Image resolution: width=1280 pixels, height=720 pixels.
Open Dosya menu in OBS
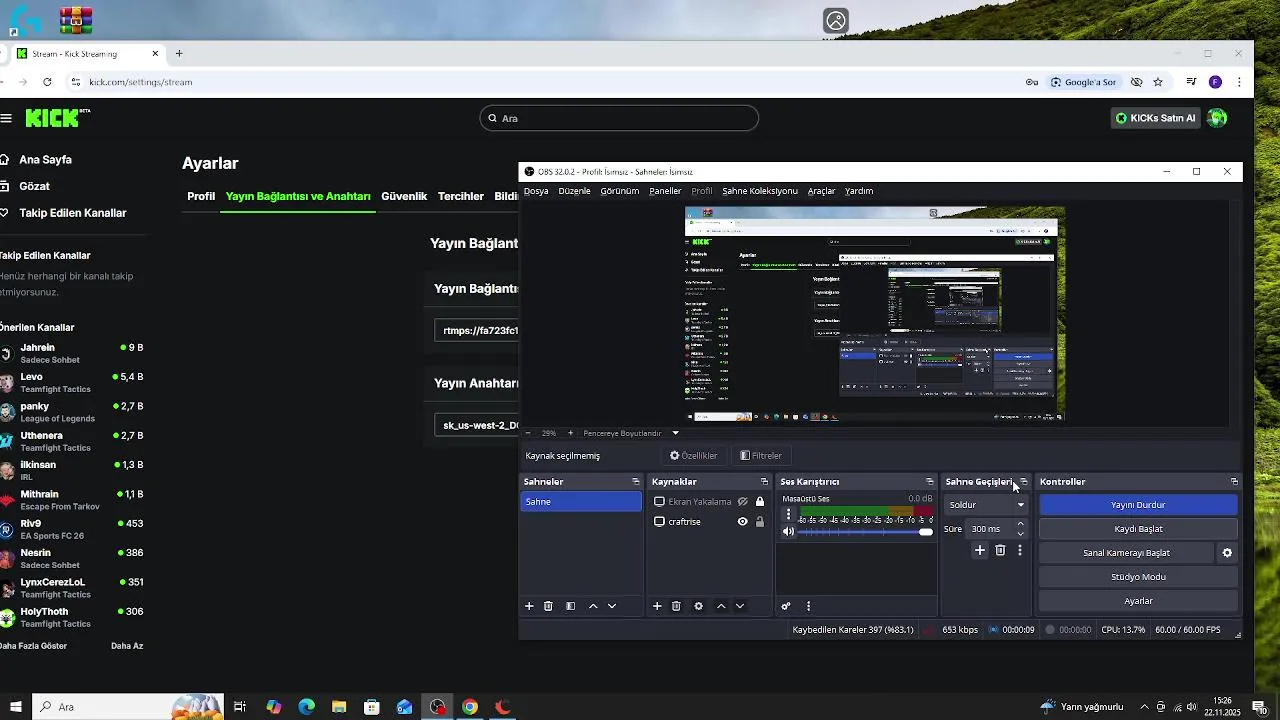(x=536, y=191)
